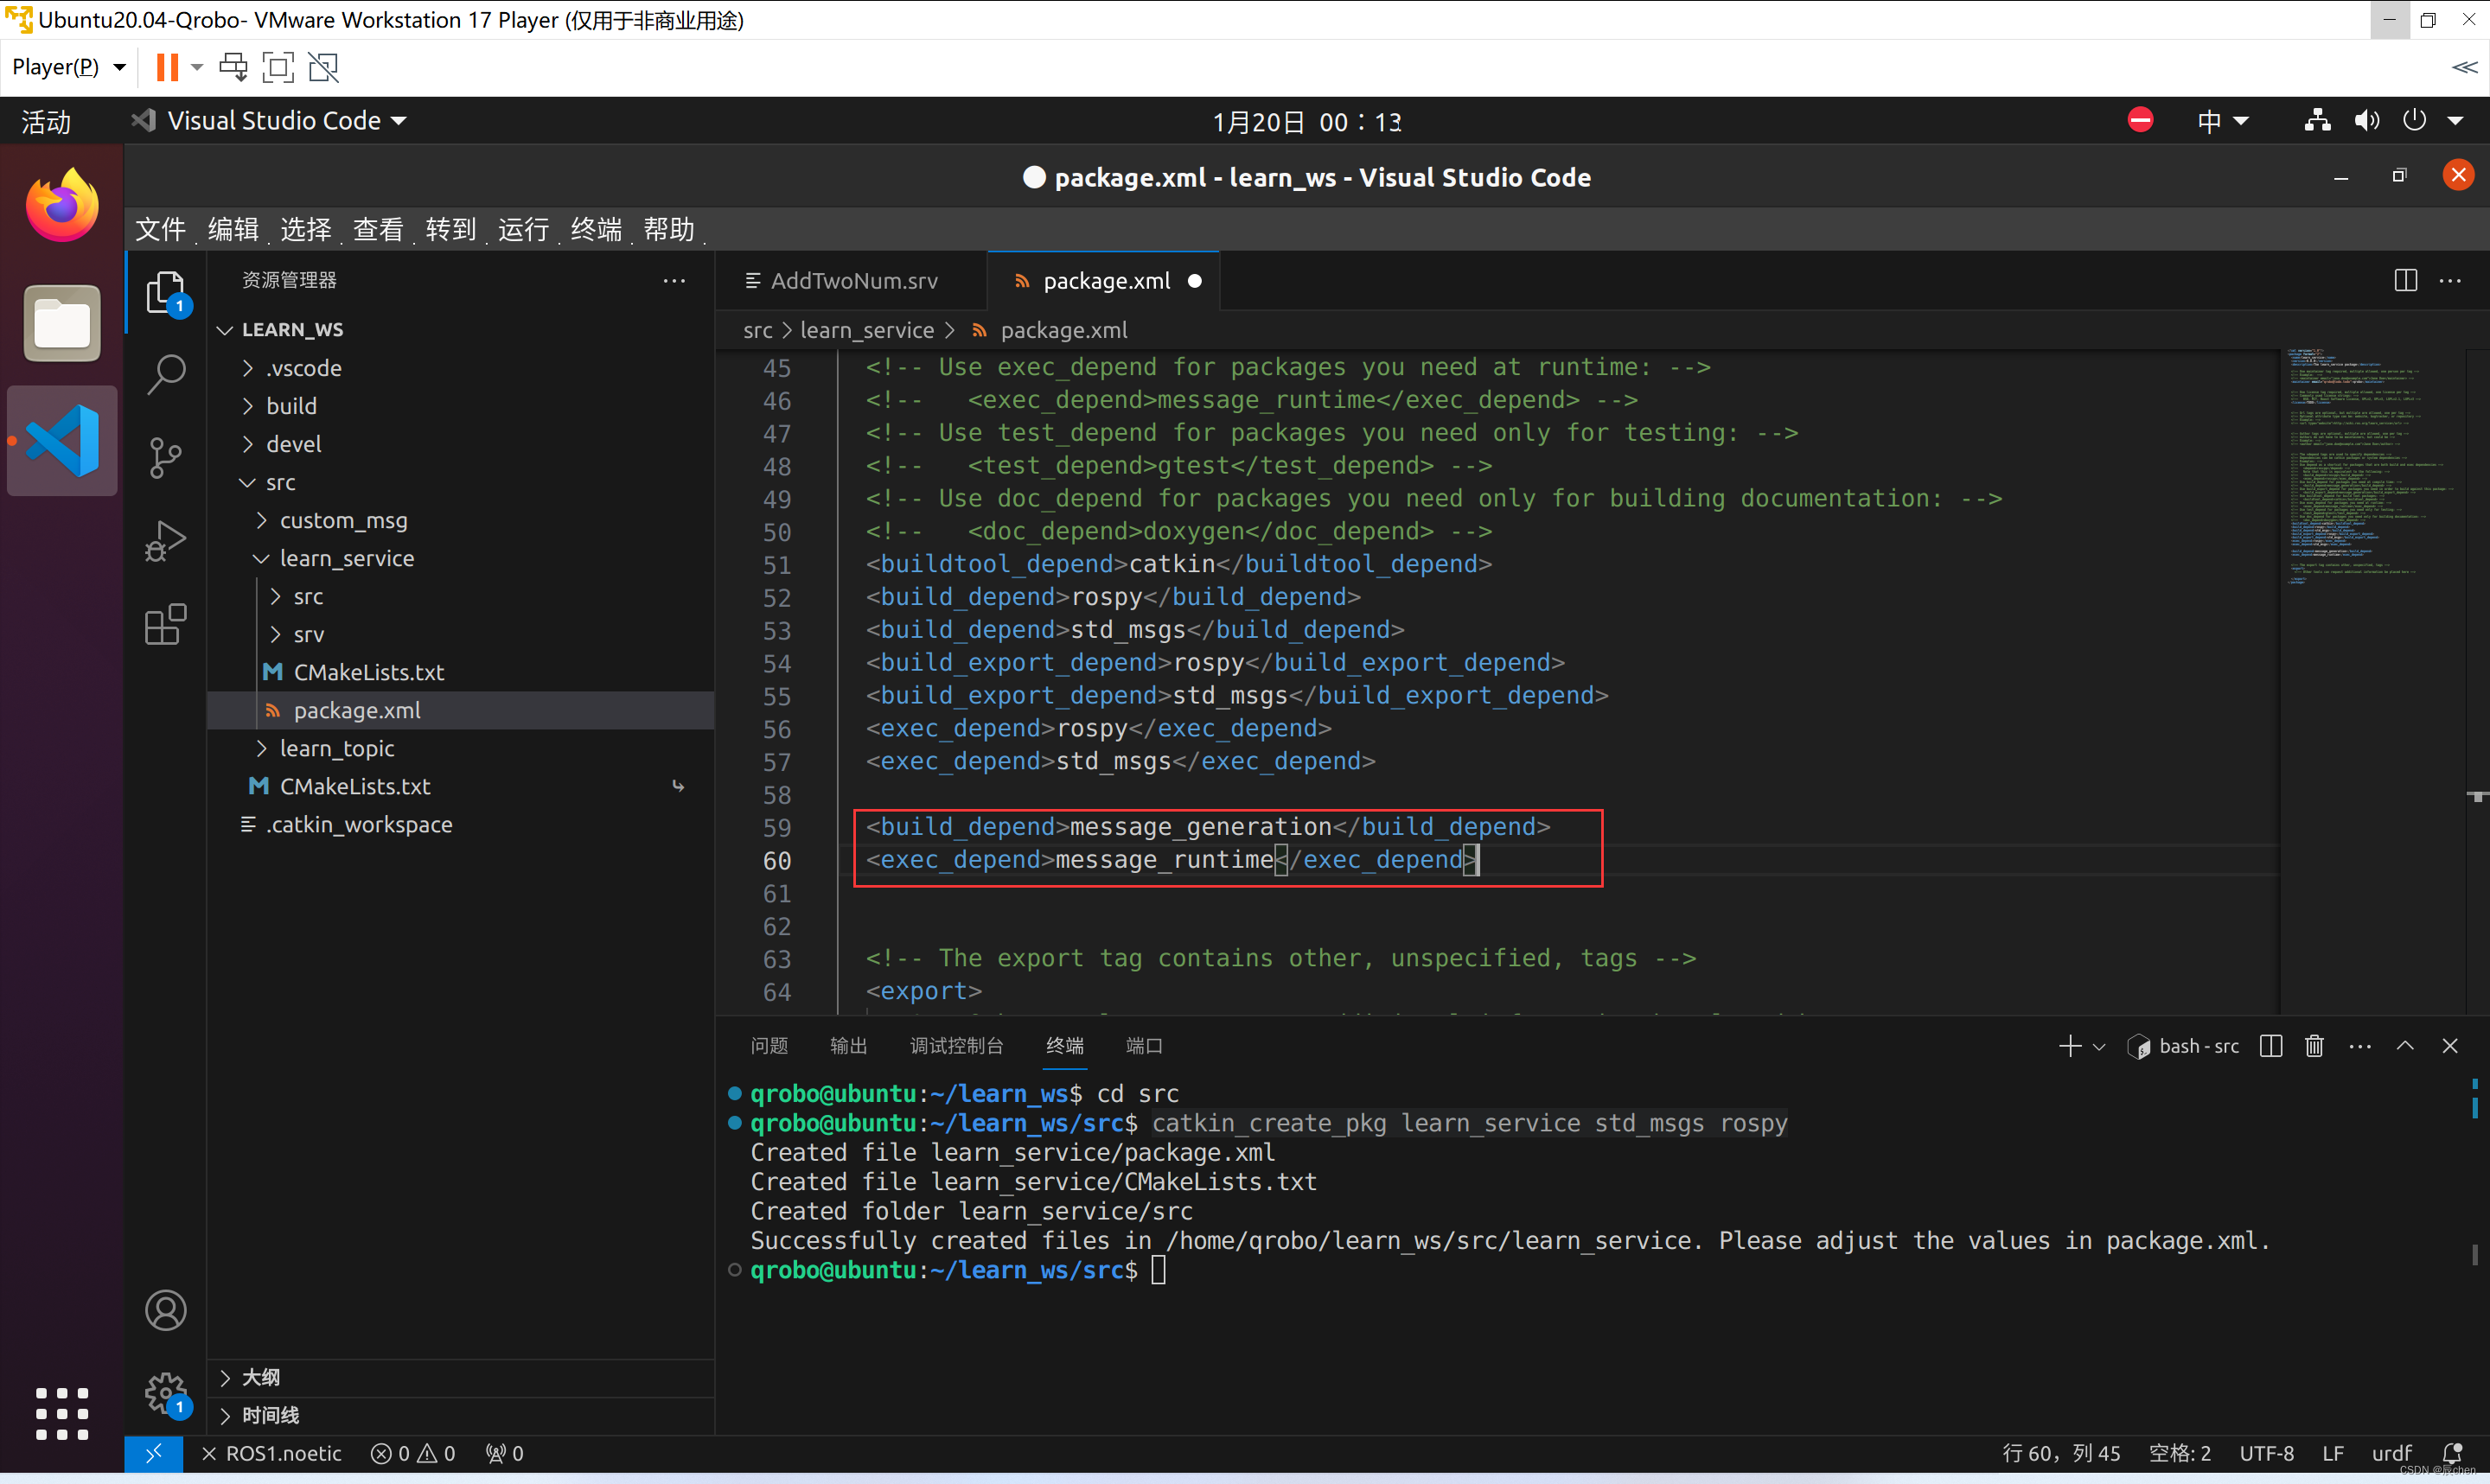
Task: Open notifications bell in status bar
Action: [x=2452, y=1453]
